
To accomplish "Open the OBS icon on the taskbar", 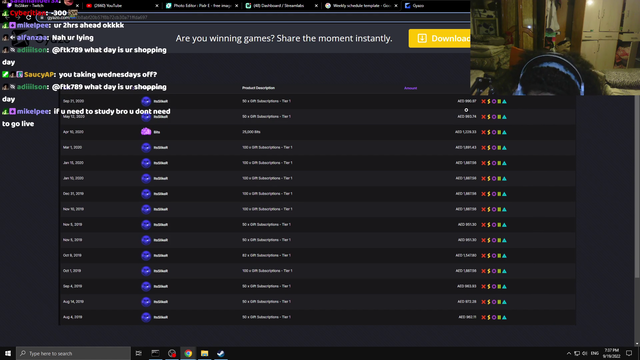I will click(x=172, y=353).
